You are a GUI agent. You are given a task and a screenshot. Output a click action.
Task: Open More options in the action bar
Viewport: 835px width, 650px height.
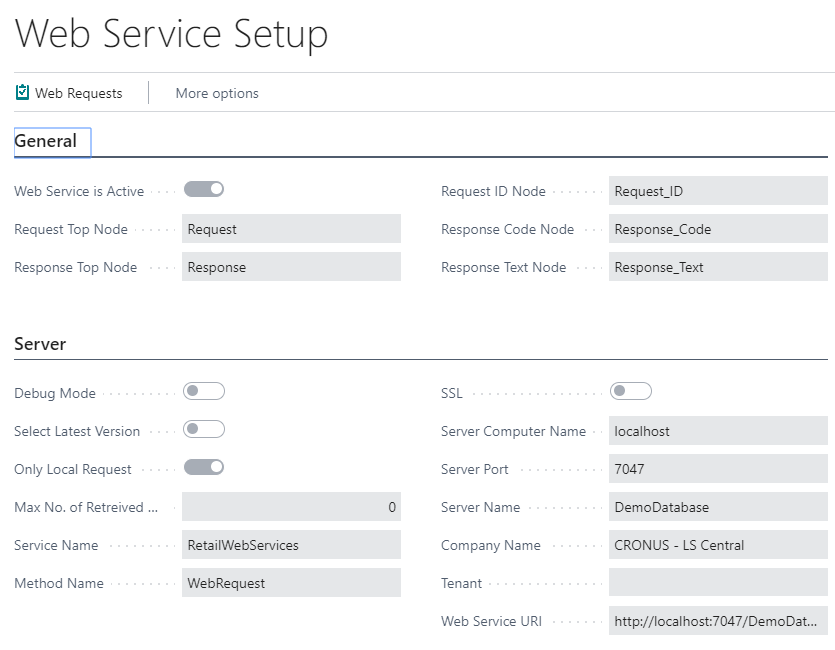tap(217, 93)
